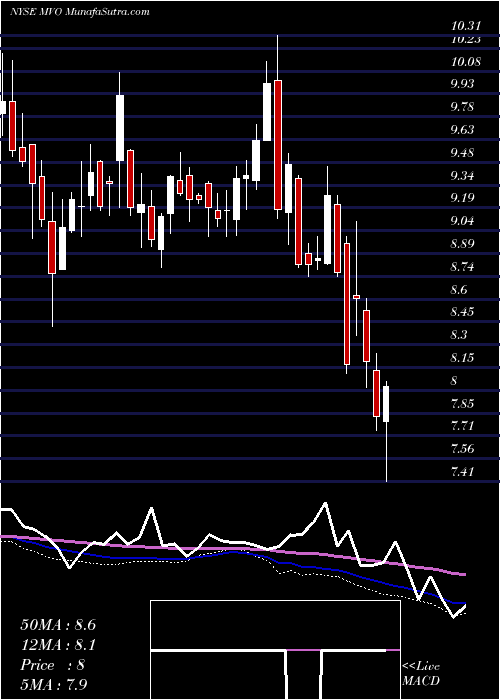
Task: Click the 9.04 price axis label
Action: [x=464, y=221]
